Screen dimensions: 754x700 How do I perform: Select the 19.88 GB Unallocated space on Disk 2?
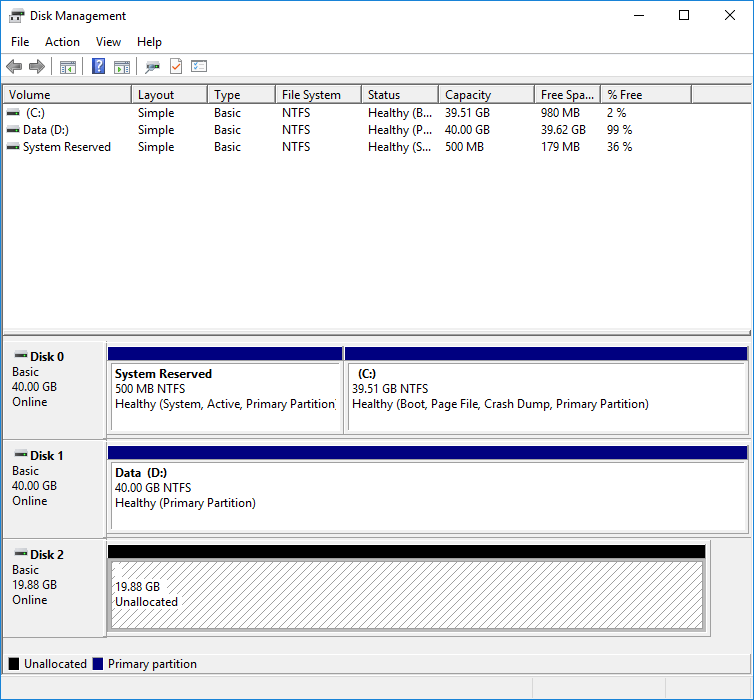coord(407,588)
